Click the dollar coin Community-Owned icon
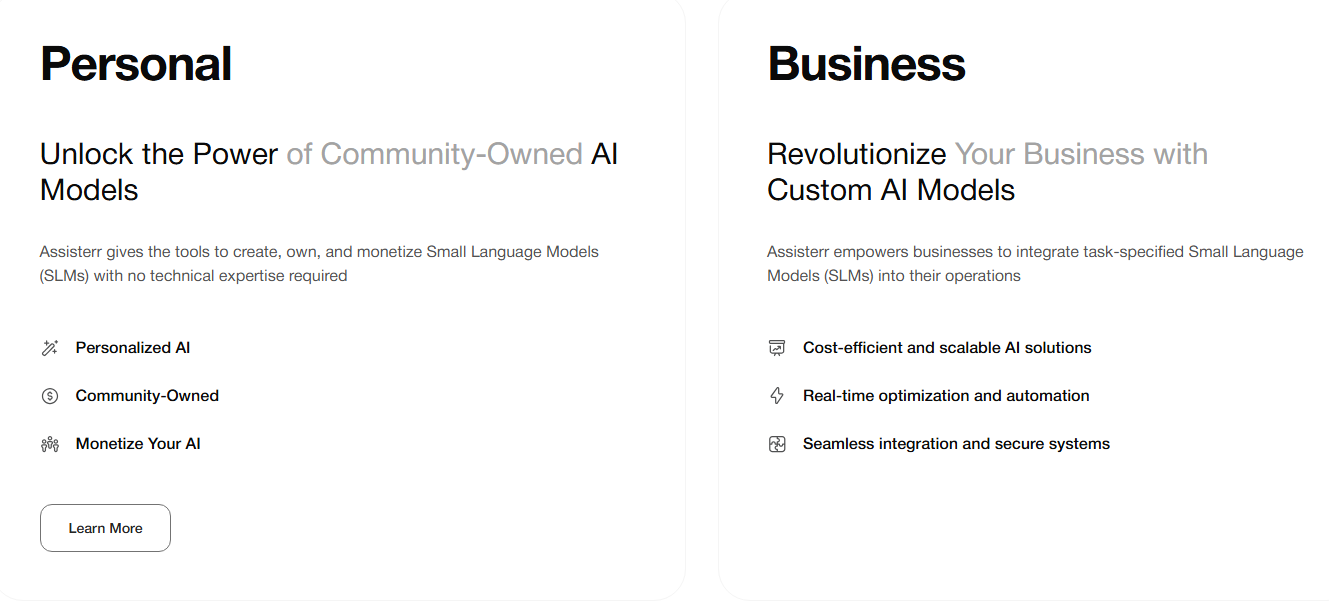1329x615 pixels. click(50, 396)
